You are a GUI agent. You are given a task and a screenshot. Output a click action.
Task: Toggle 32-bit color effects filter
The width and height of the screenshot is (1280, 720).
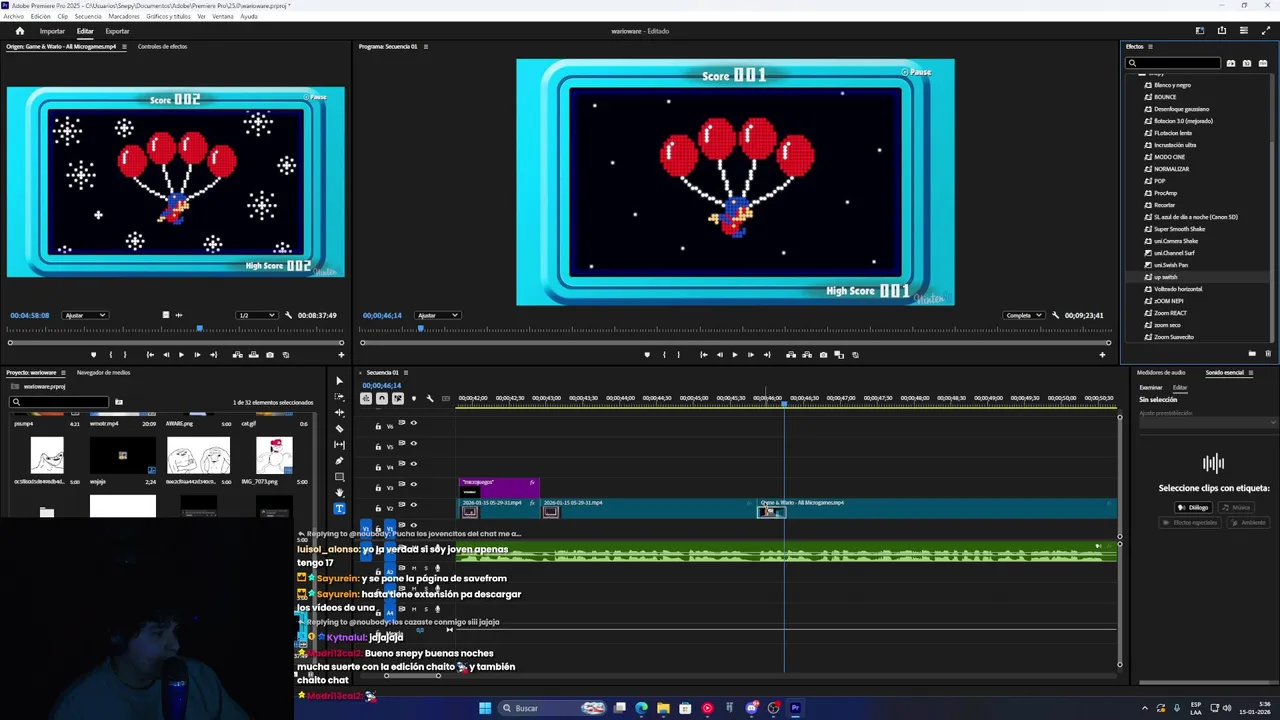pyautogui.click(x=1247, y=63)
